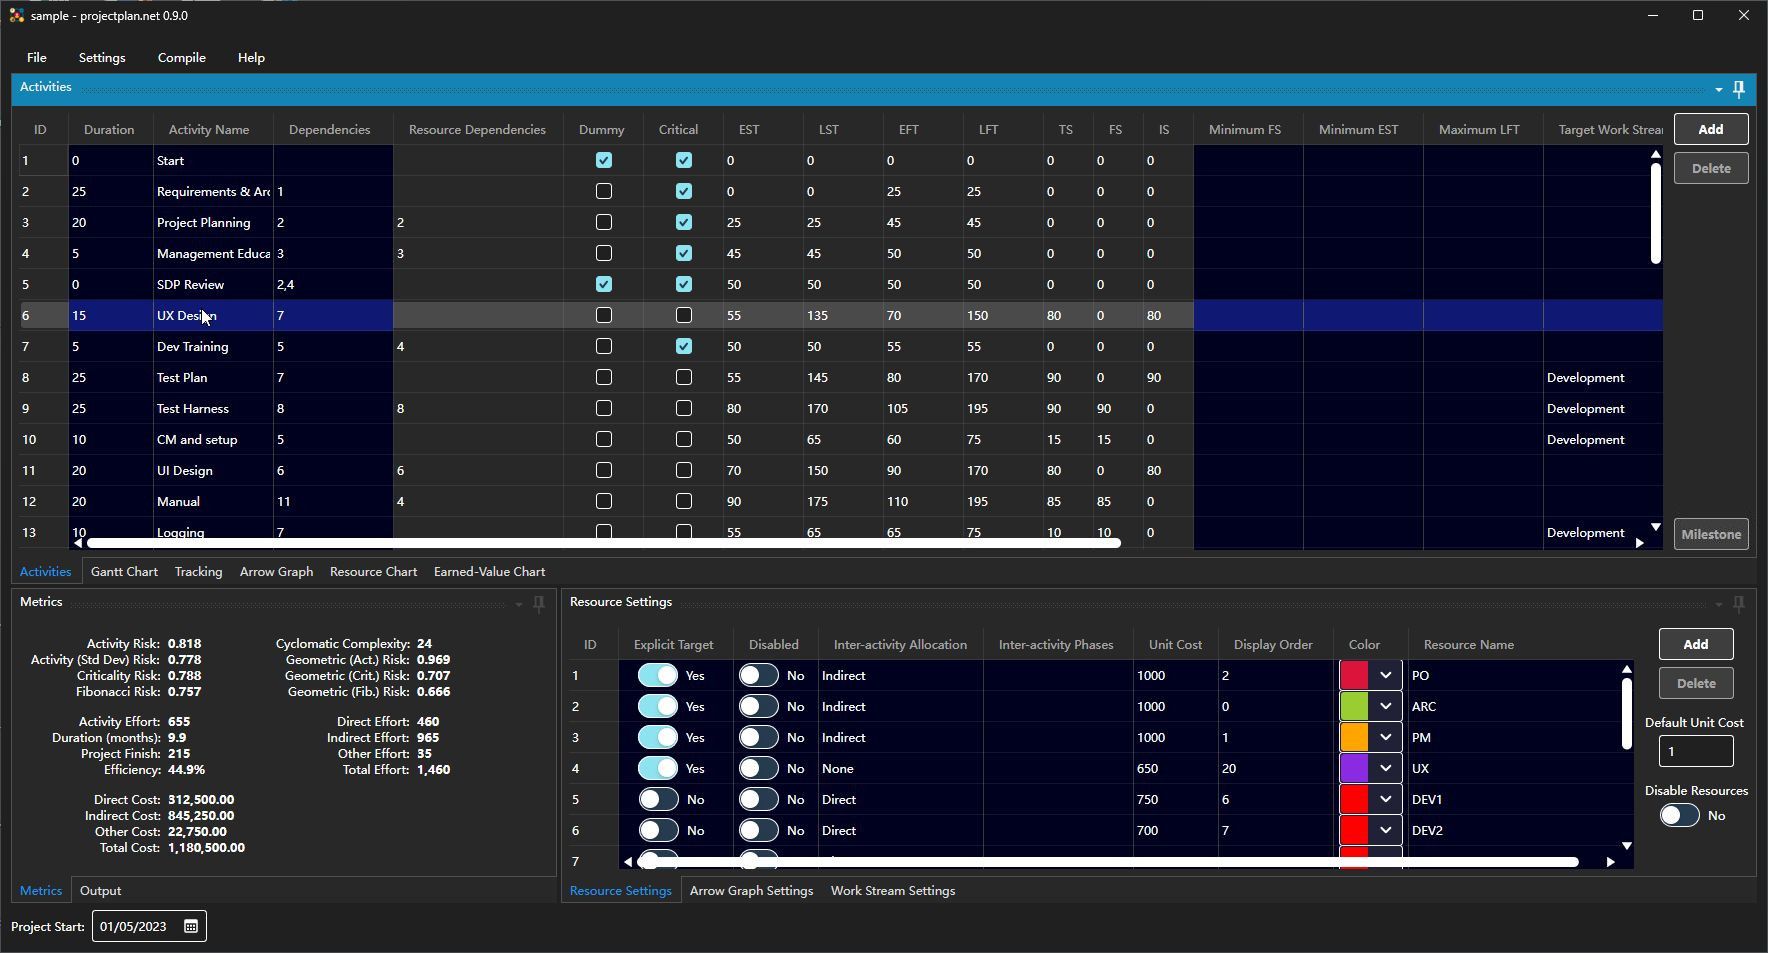Open the Project Start calendar picker
Image resolution: width=1768 pixels, height=953 pixels.
coord(191,926)
